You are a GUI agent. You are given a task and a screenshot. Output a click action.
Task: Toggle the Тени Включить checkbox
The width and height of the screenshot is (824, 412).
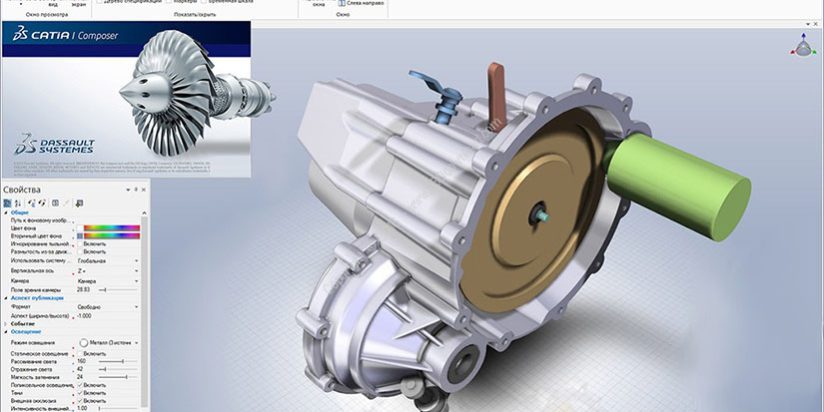pyautogui.click(x=79, y=393)
